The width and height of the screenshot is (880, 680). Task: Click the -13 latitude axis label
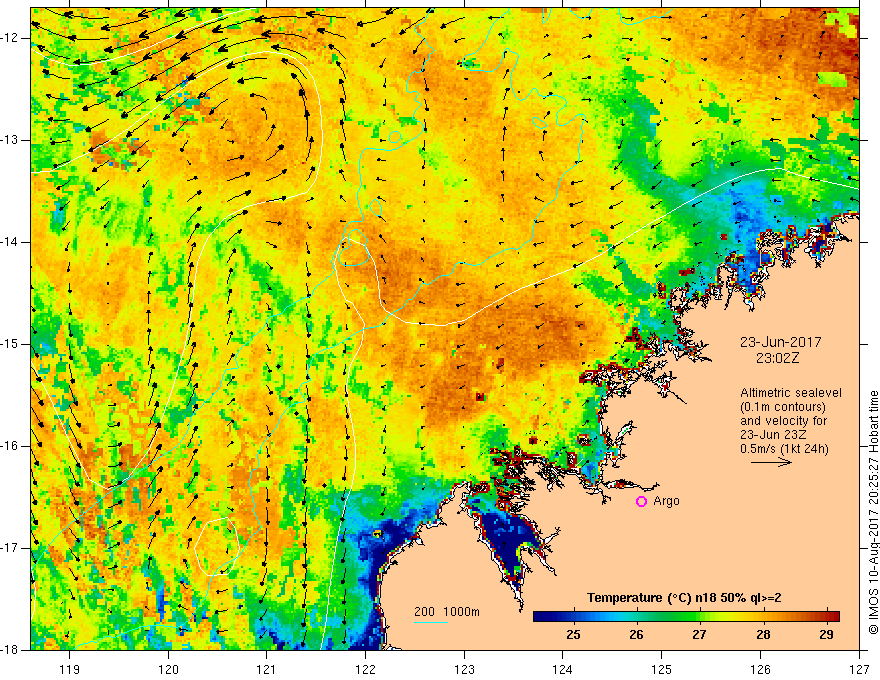pyautogui.click(x=10, y=140)
